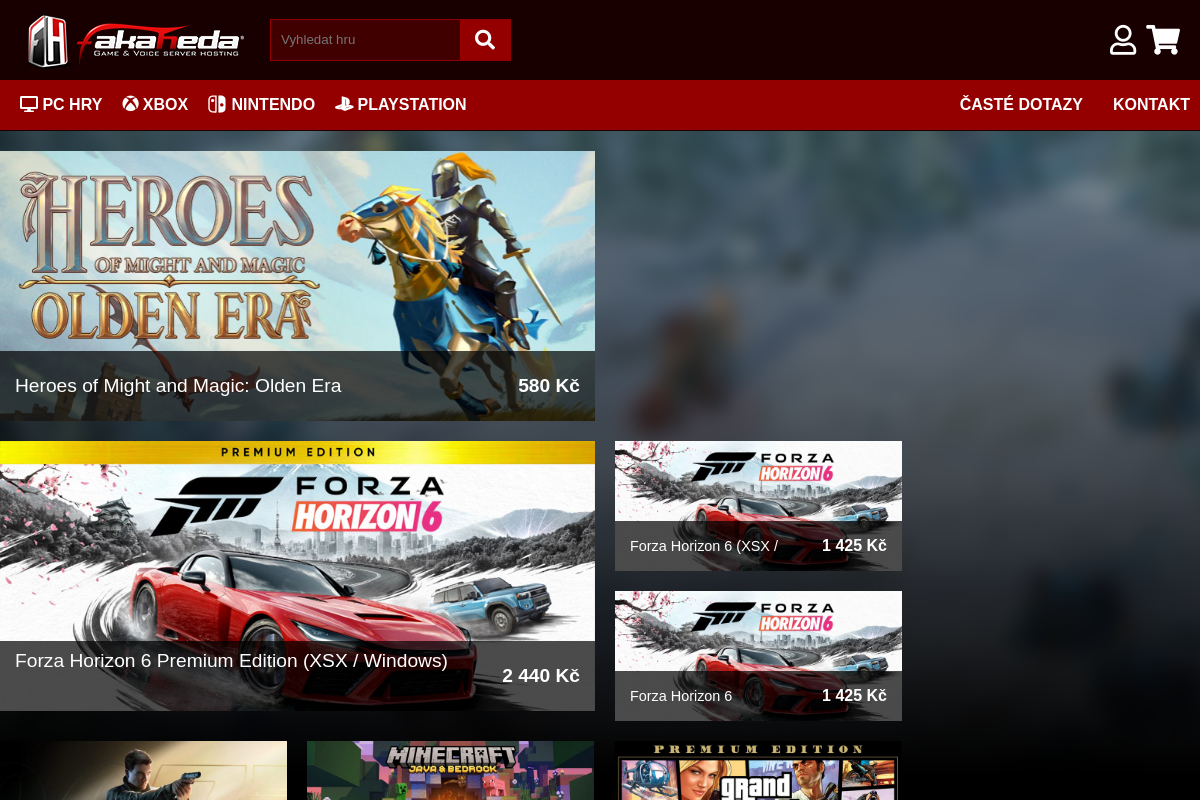Open the NINTENDO category menu
The image size is (1200, 800).
tap(261, 105)
